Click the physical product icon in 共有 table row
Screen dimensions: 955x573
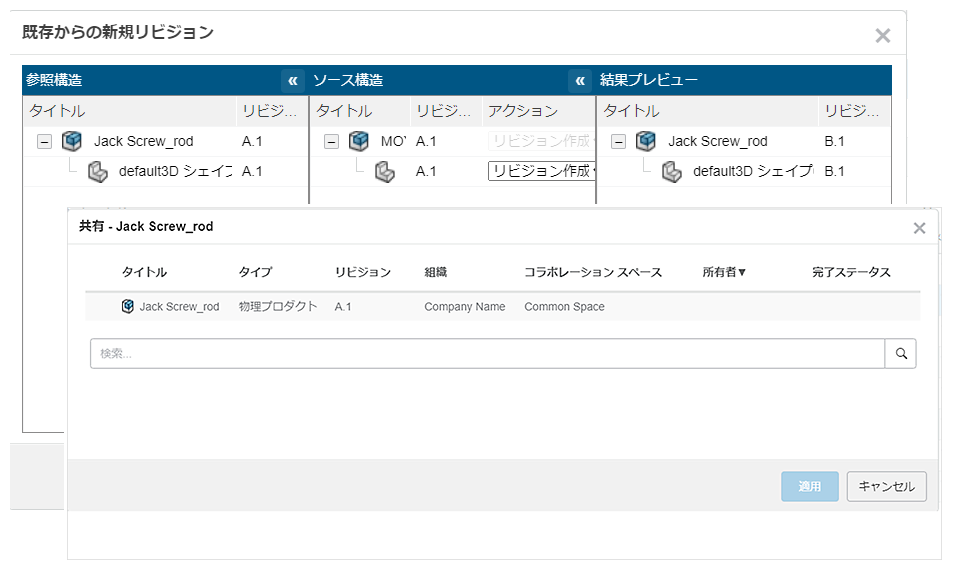(x=128, y=306)
